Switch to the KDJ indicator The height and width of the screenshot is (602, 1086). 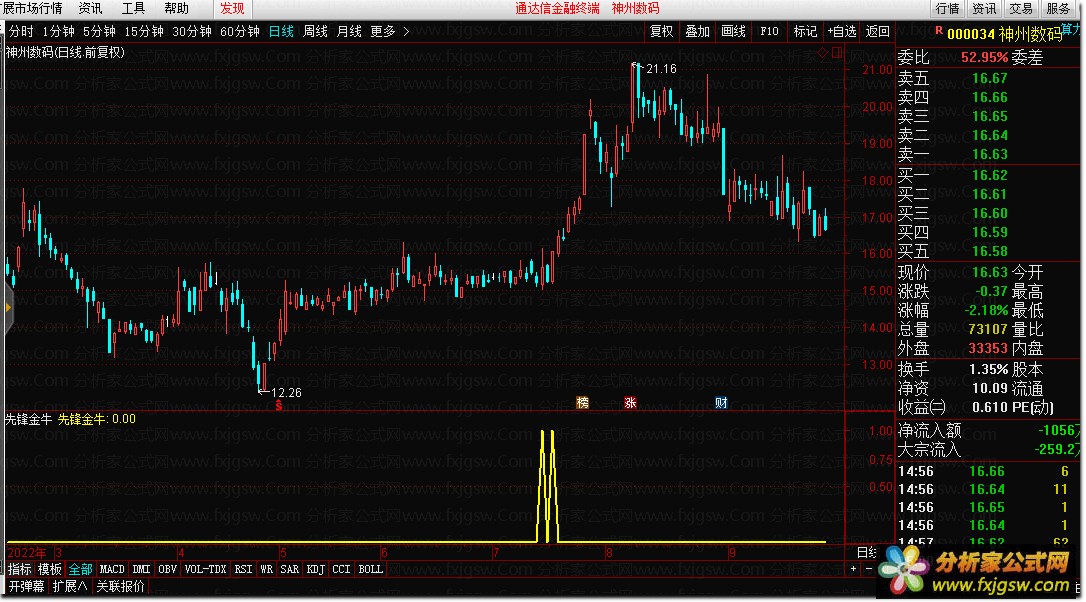316,569
